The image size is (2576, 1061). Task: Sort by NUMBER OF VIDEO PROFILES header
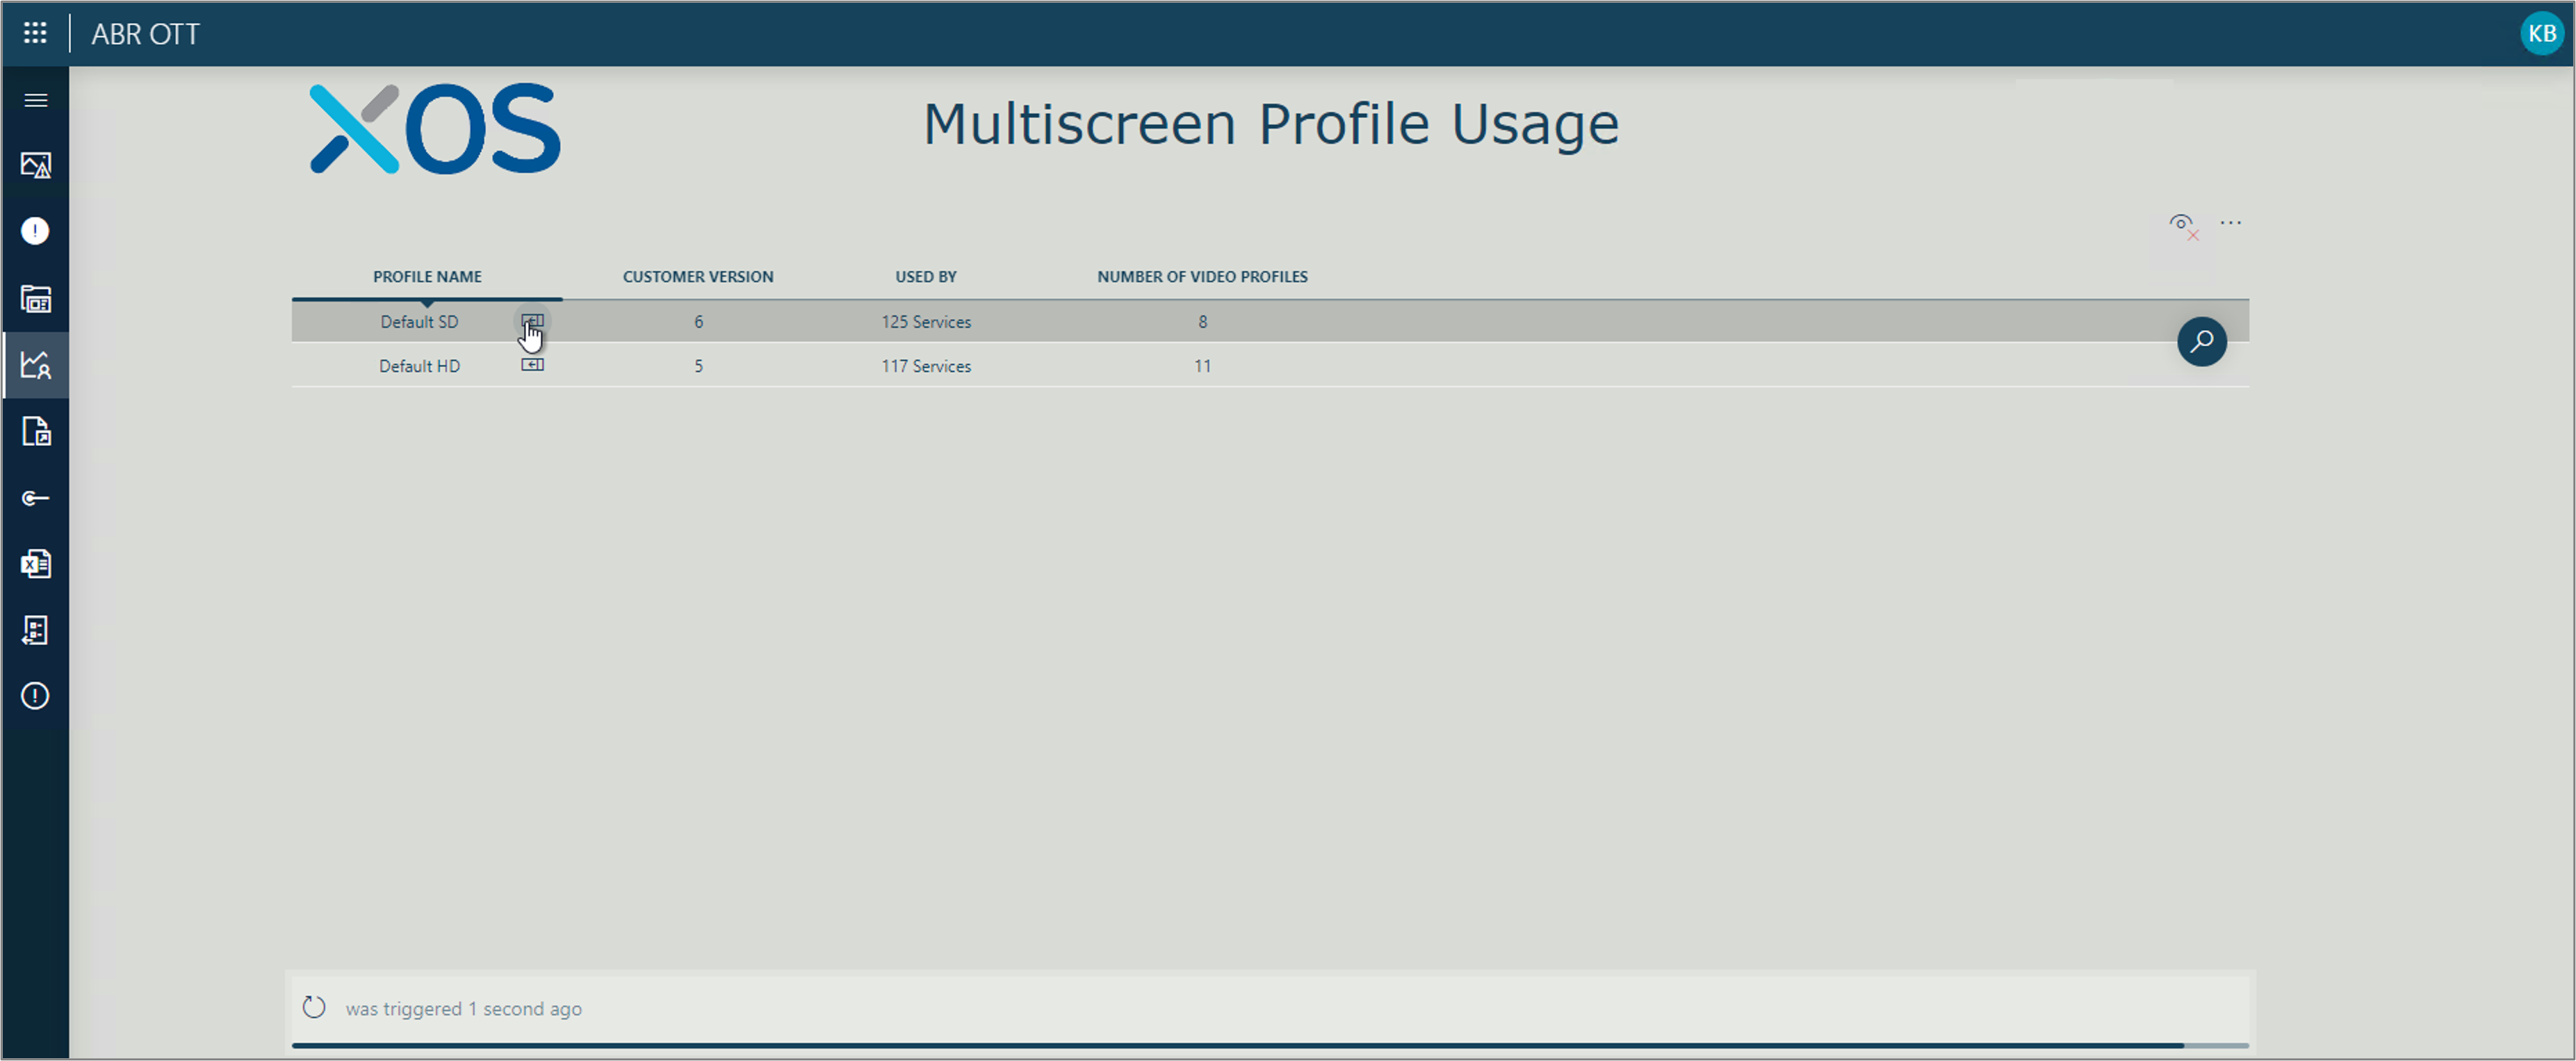tap(1202, 277)
